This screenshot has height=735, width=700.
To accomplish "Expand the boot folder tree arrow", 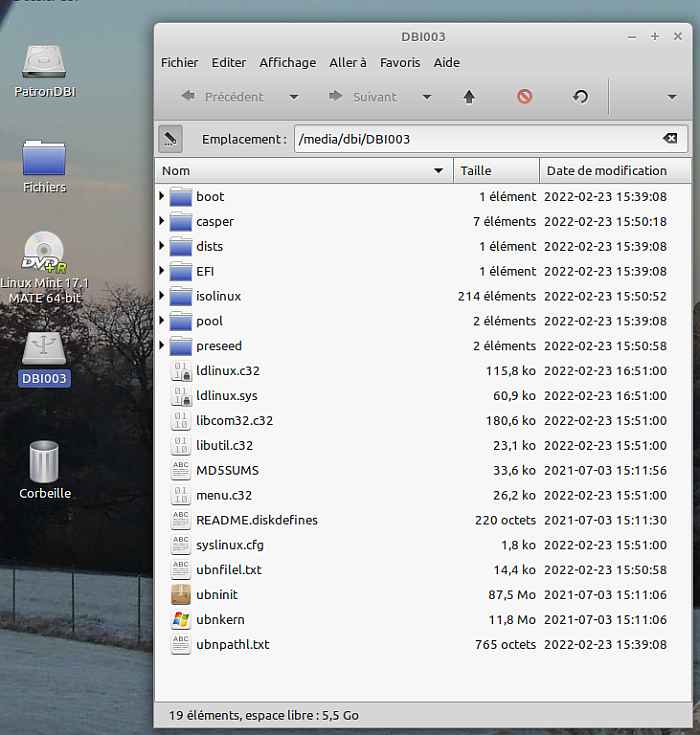I will pos(162,197).
